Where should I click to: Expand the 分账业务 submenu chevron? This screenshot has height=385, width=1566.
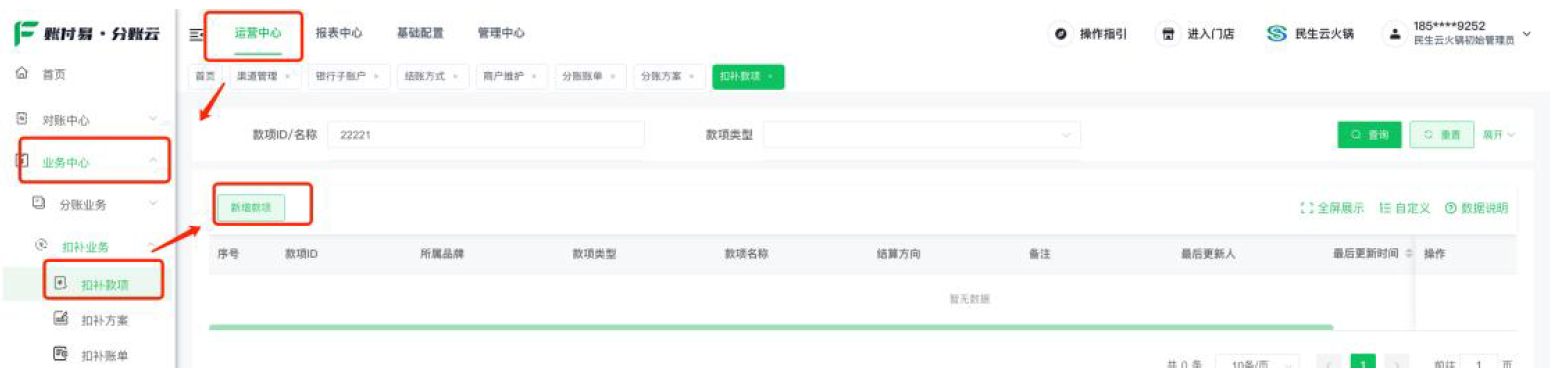coord(153,203)
